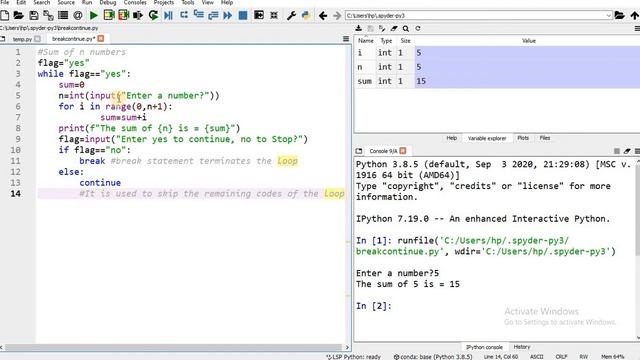Click the save file floppy icon
Image resolution: width=640 pixels, height=360 pixels.
33,16
